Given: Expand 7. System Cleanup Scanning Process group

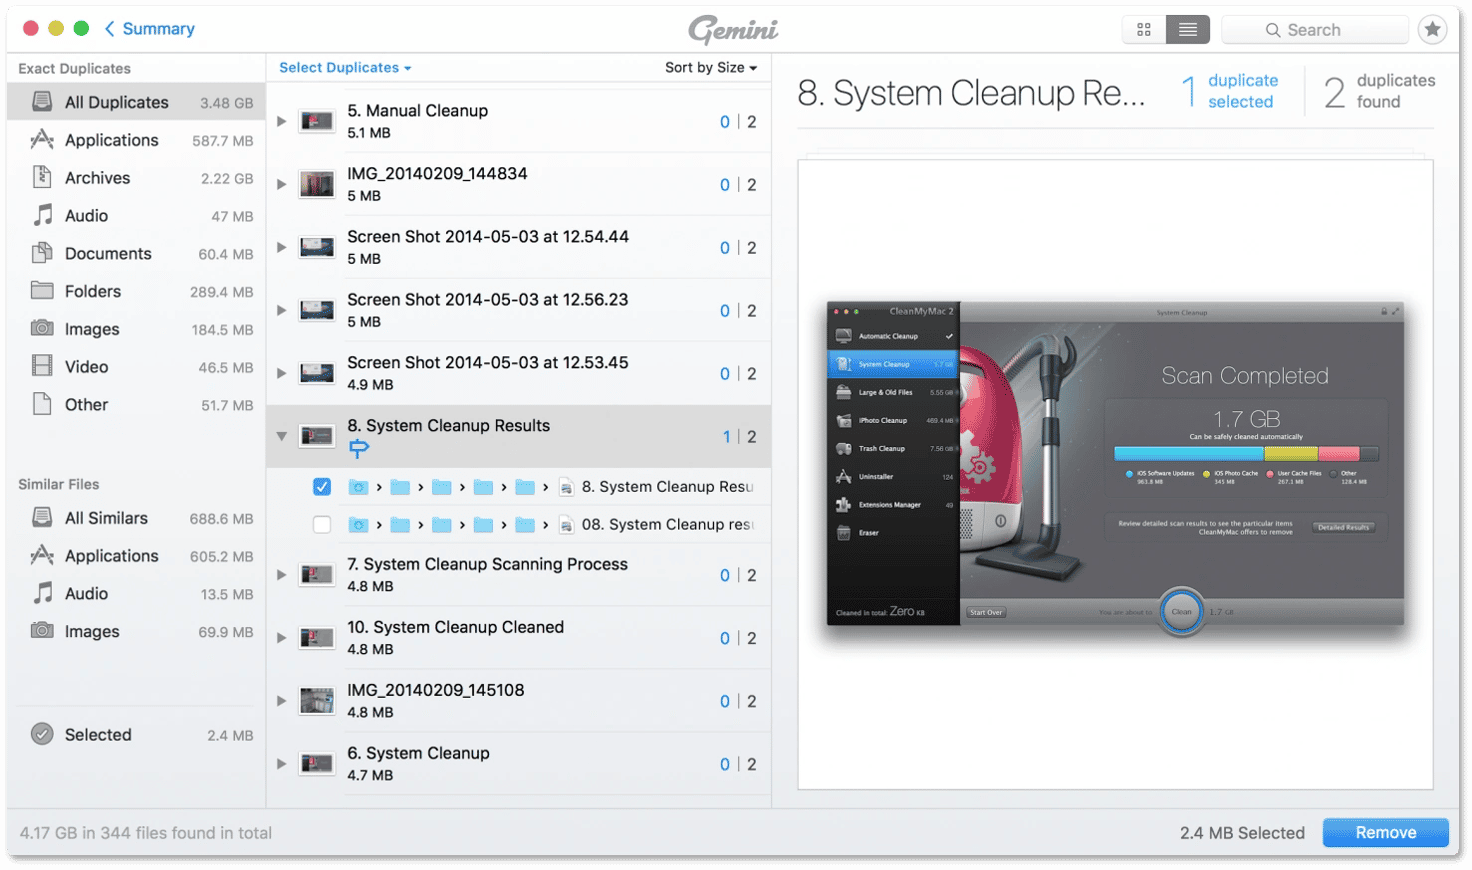Looking at the screenshot, I should tap(282, 575).
